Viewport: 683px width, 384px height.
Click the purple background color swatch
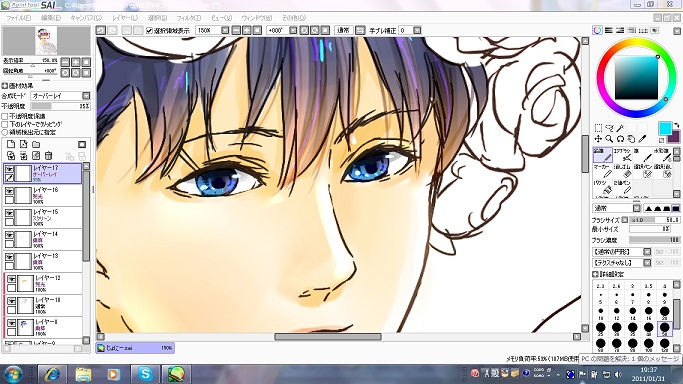click(674, 137)
